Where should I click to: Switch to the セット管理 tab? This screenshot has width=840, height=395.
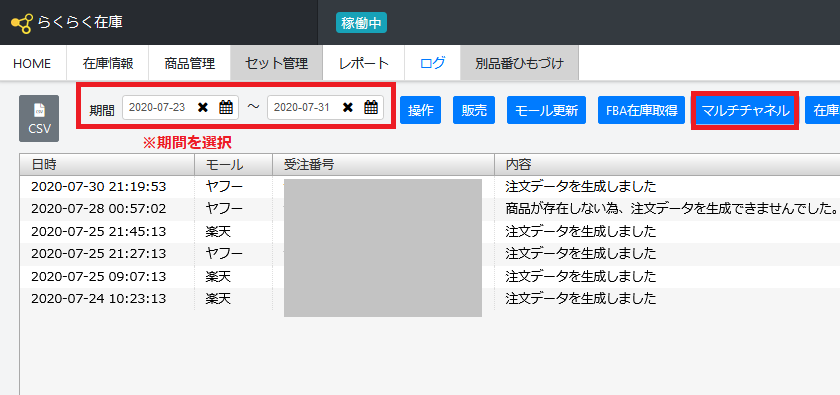(276, 63)
